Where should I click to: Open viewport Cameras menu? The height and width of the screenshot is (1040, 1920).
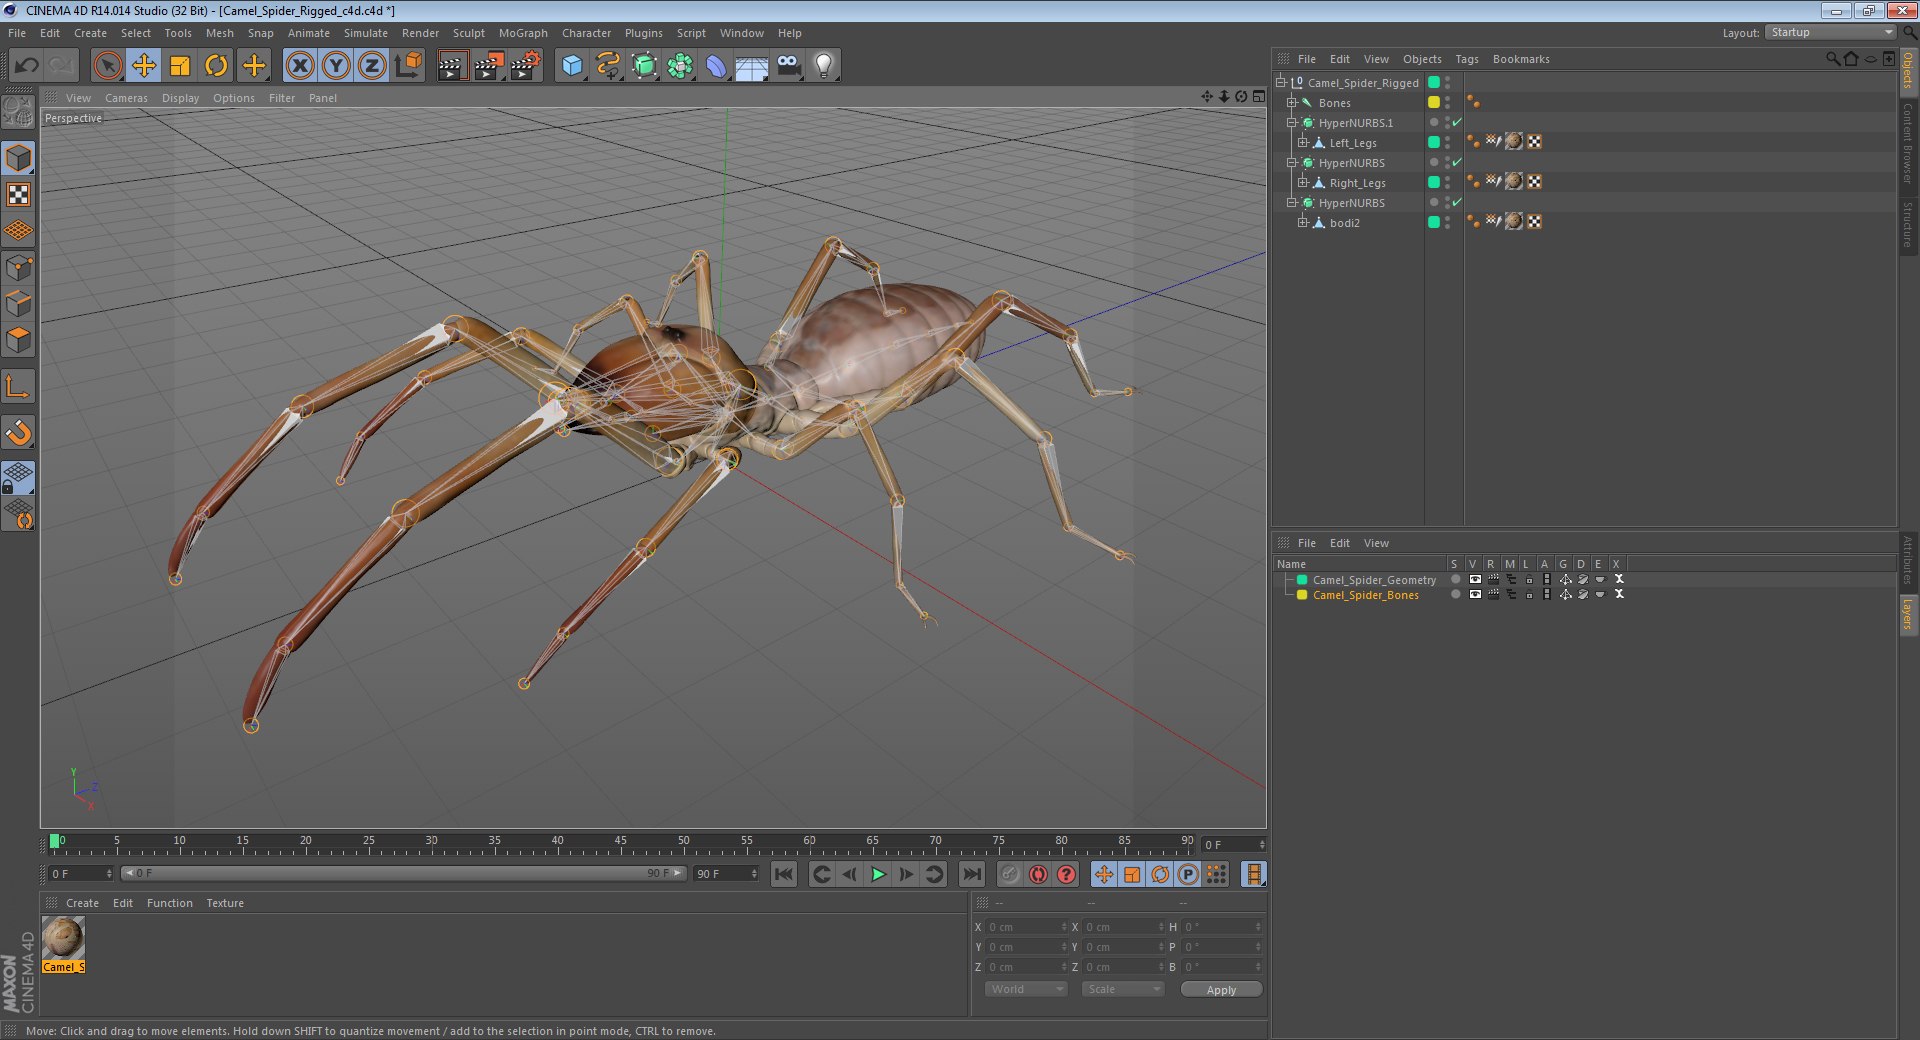pos(126,98)
